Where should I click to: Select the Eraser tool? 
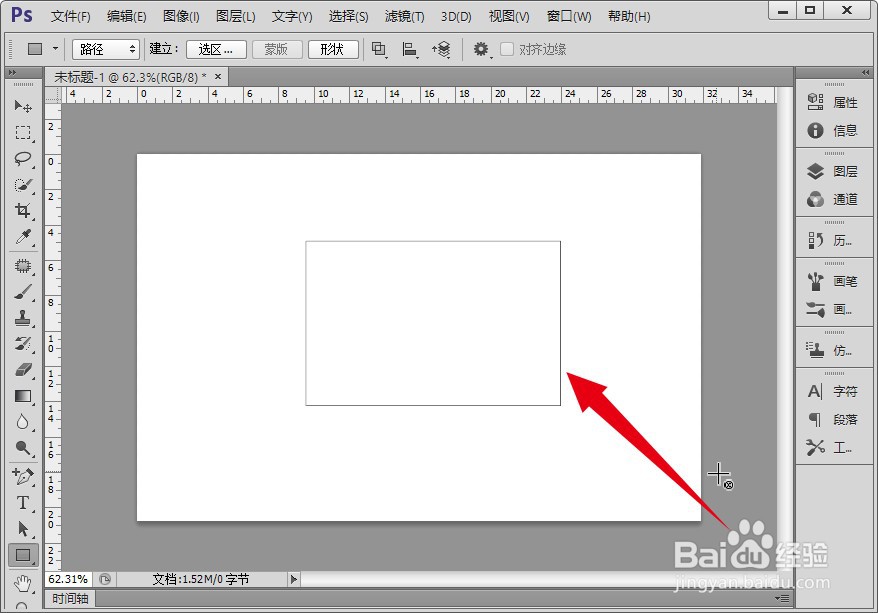pos(23,369)
